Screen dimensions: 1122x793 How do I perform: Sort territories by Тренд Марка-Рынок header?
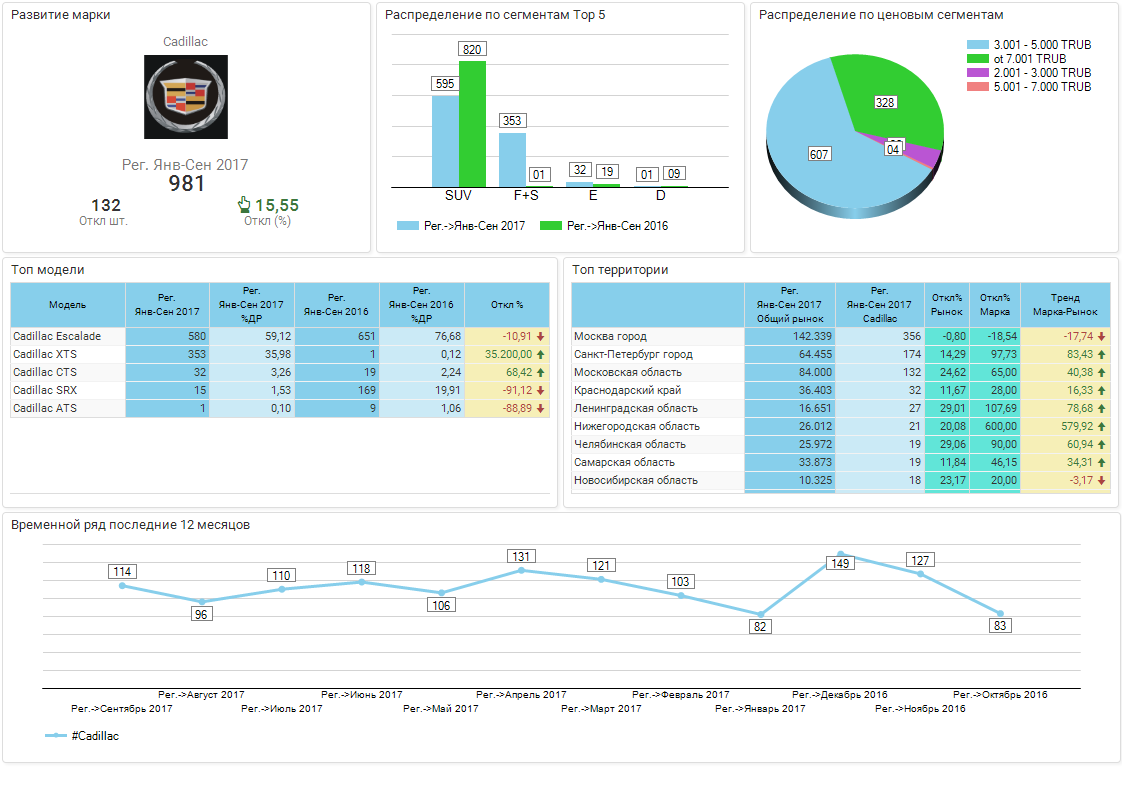[x=1065, y=305]
